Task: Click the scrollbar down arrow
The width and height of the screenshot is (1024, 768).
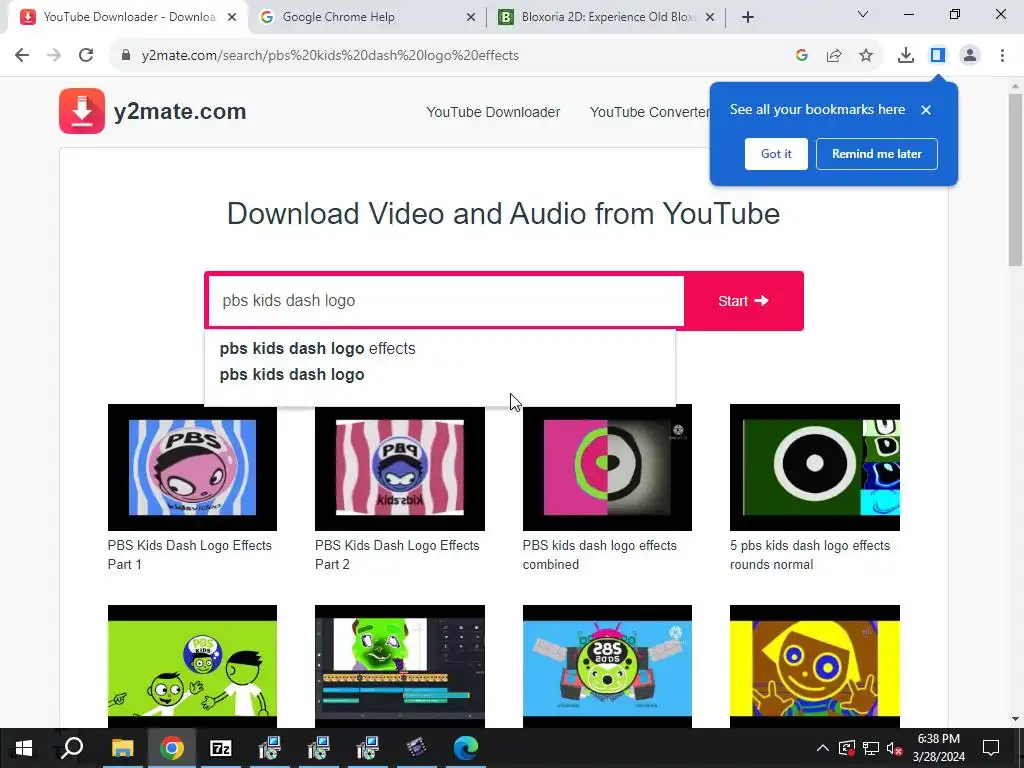Action: pos(1016,720)
